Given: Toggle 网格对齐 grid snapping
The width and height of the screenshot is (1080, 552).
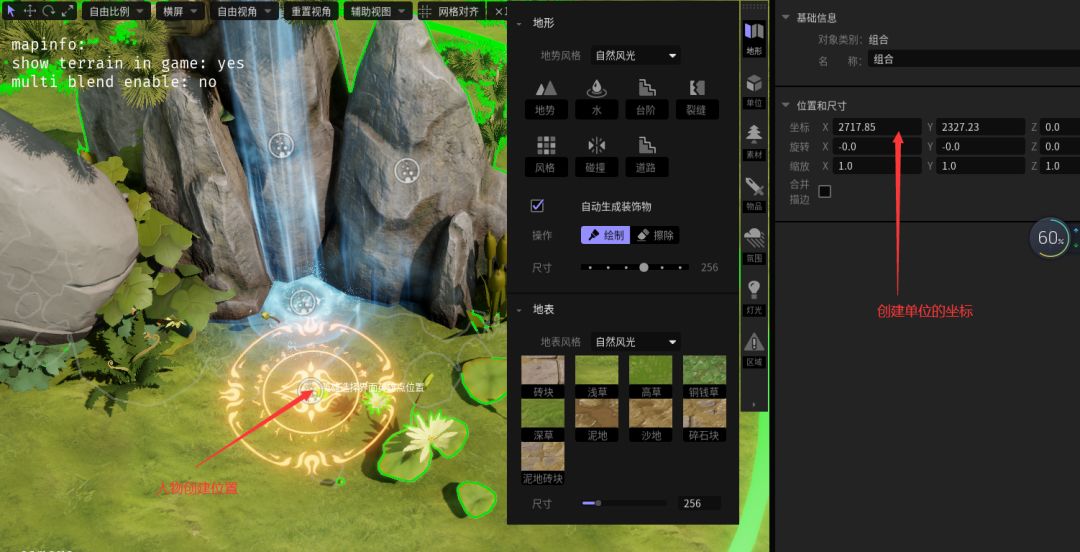Looking at the screenshot, I should coord(451,11).
